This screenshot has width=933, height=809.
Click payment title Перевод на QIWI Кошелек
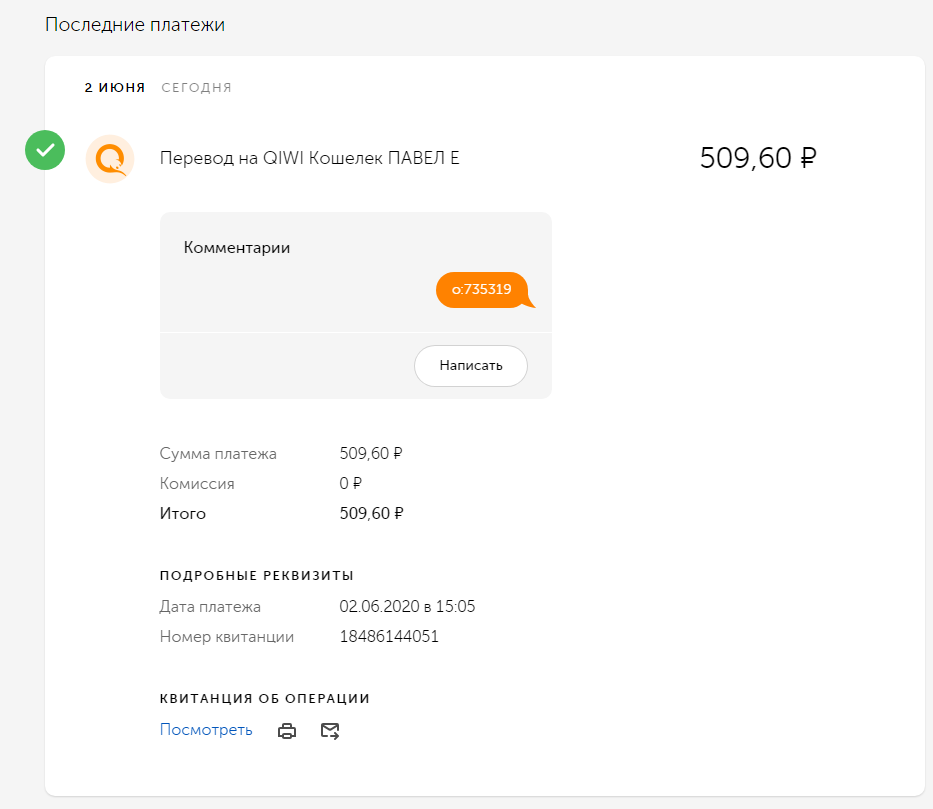pyautogui.click(x=309, y=158)
